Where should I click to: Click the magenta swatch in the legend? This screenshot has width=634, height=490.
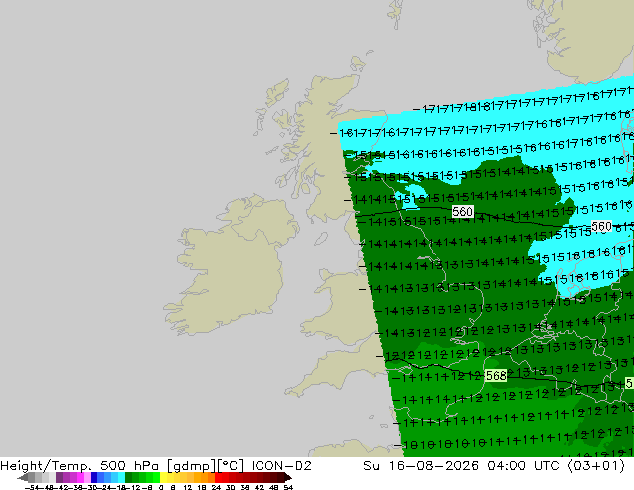[x=80, y=477]
